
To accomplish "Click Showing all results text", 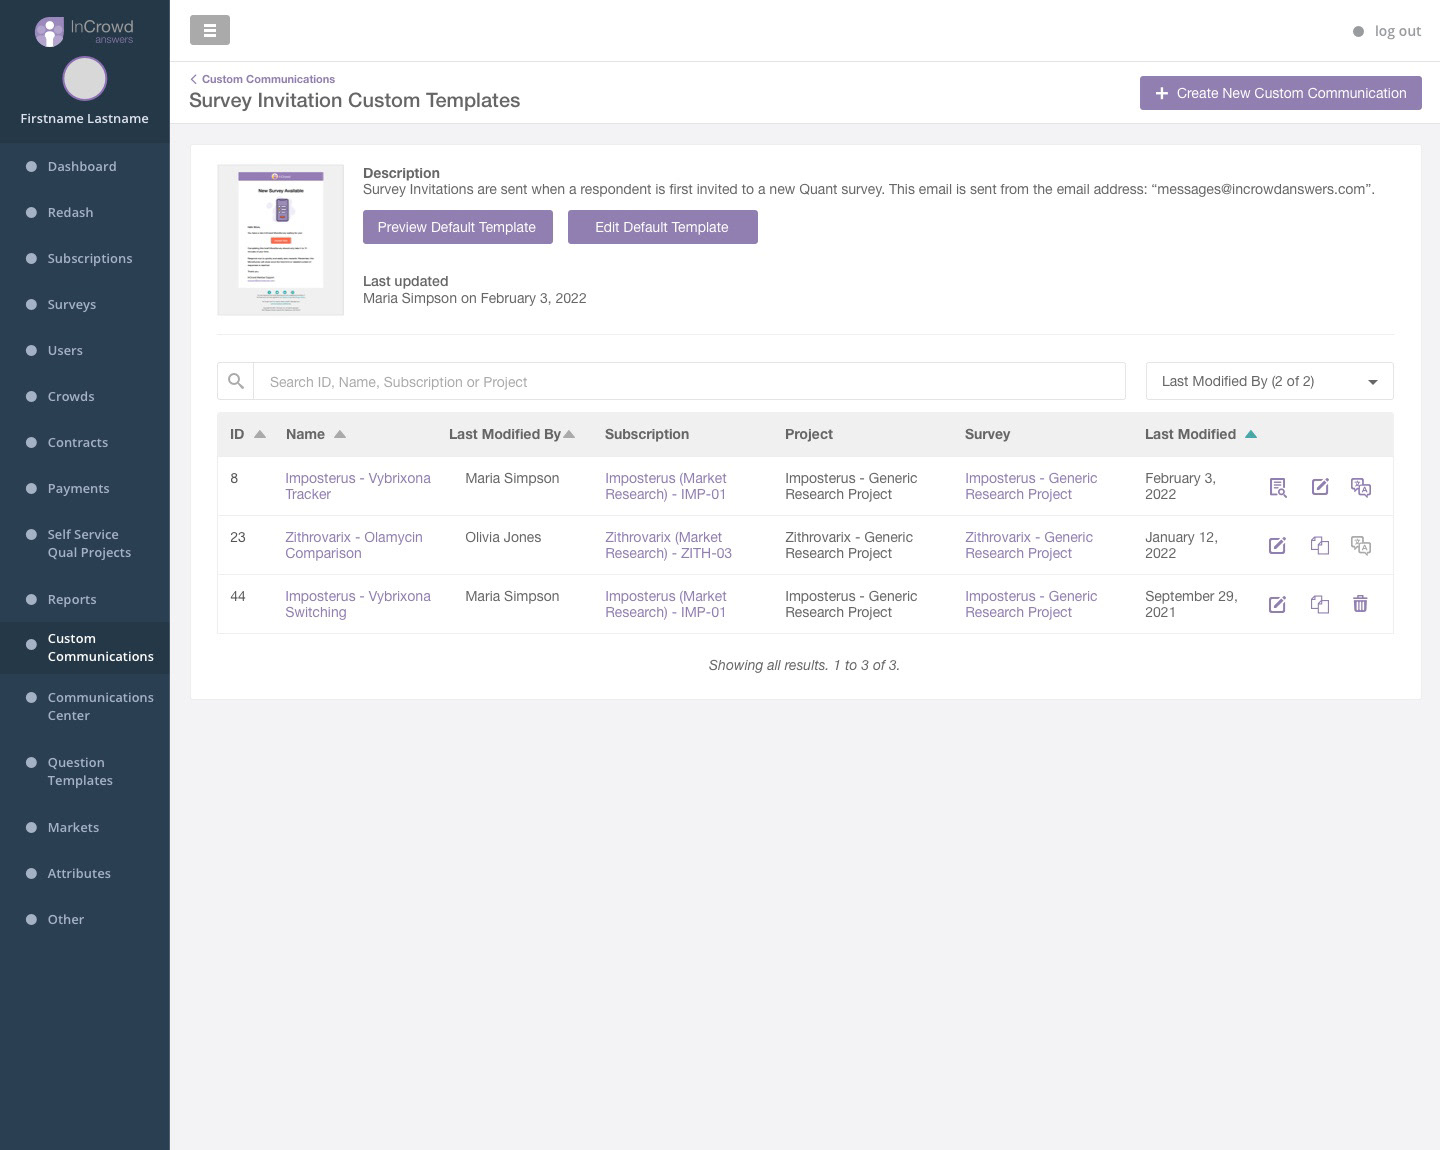I will (805, 665).
